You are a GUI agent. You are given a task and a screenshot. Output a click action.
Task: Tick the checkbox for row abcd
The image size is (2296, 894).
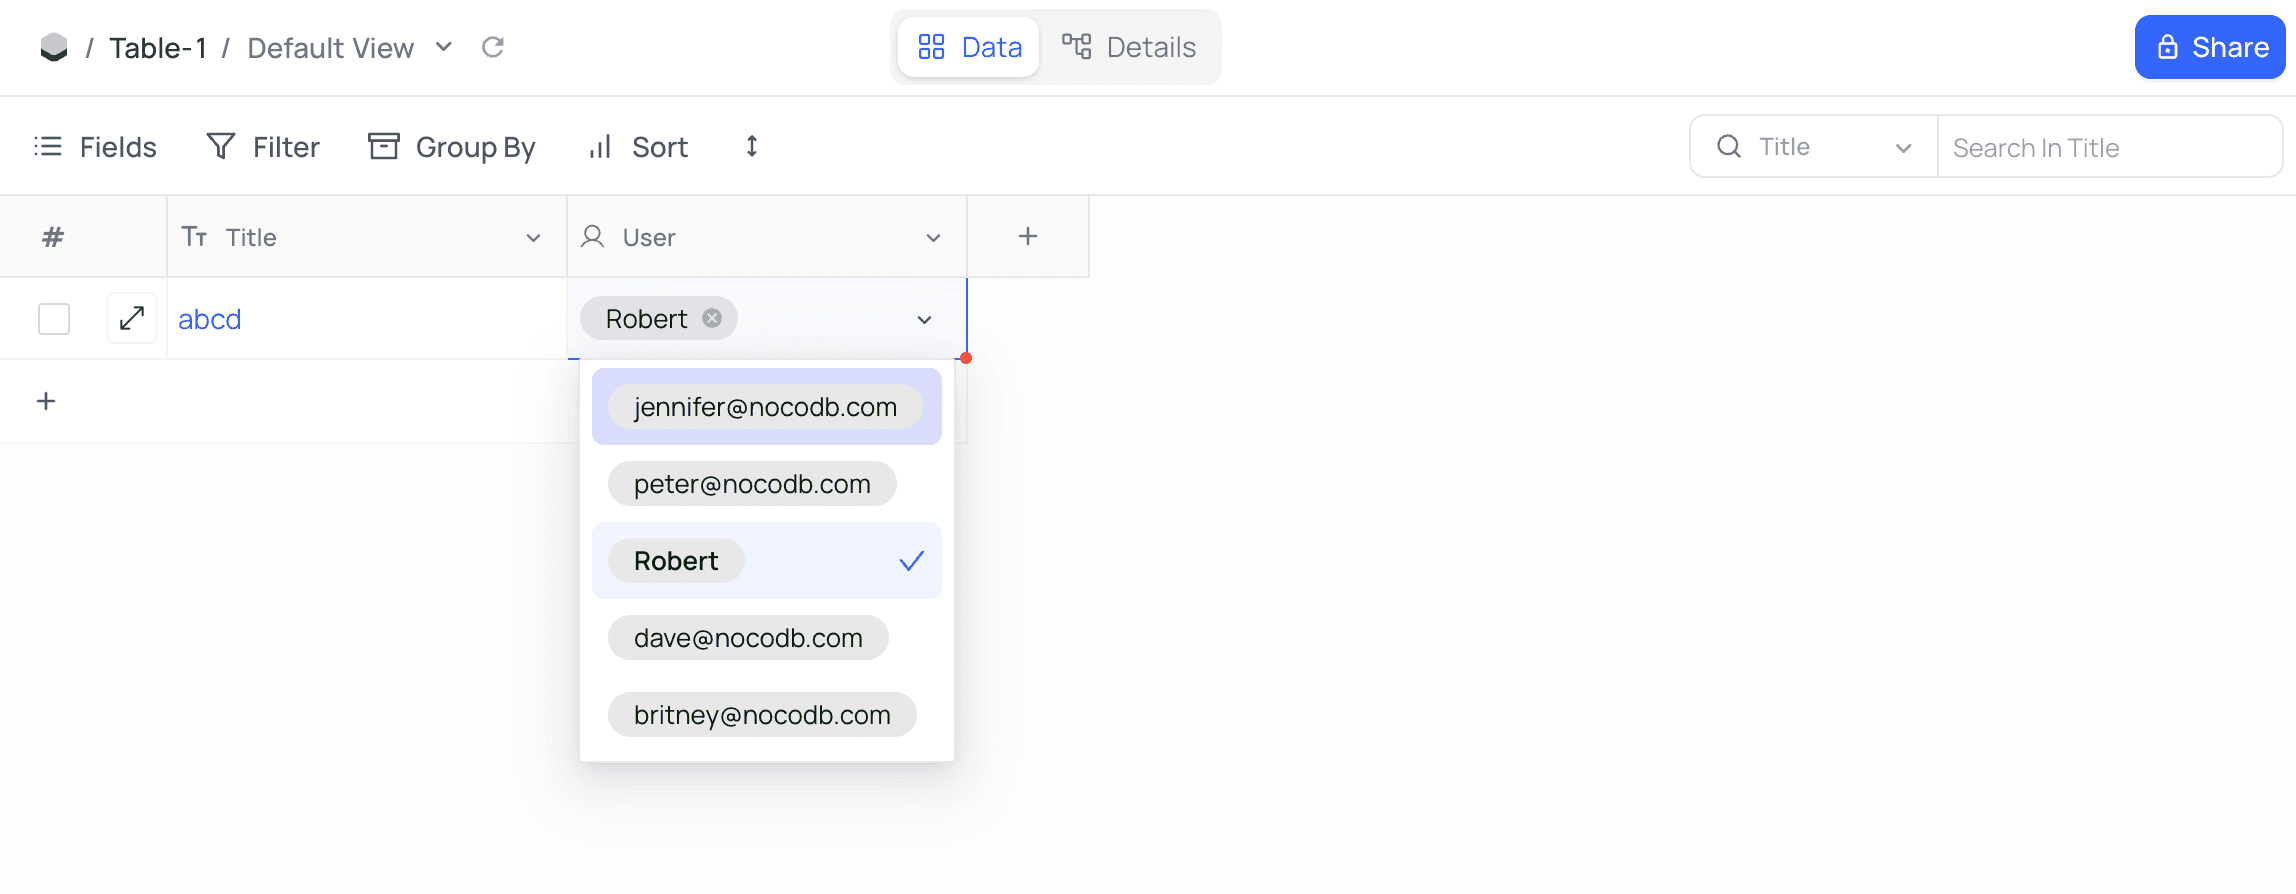pos(54,319)
